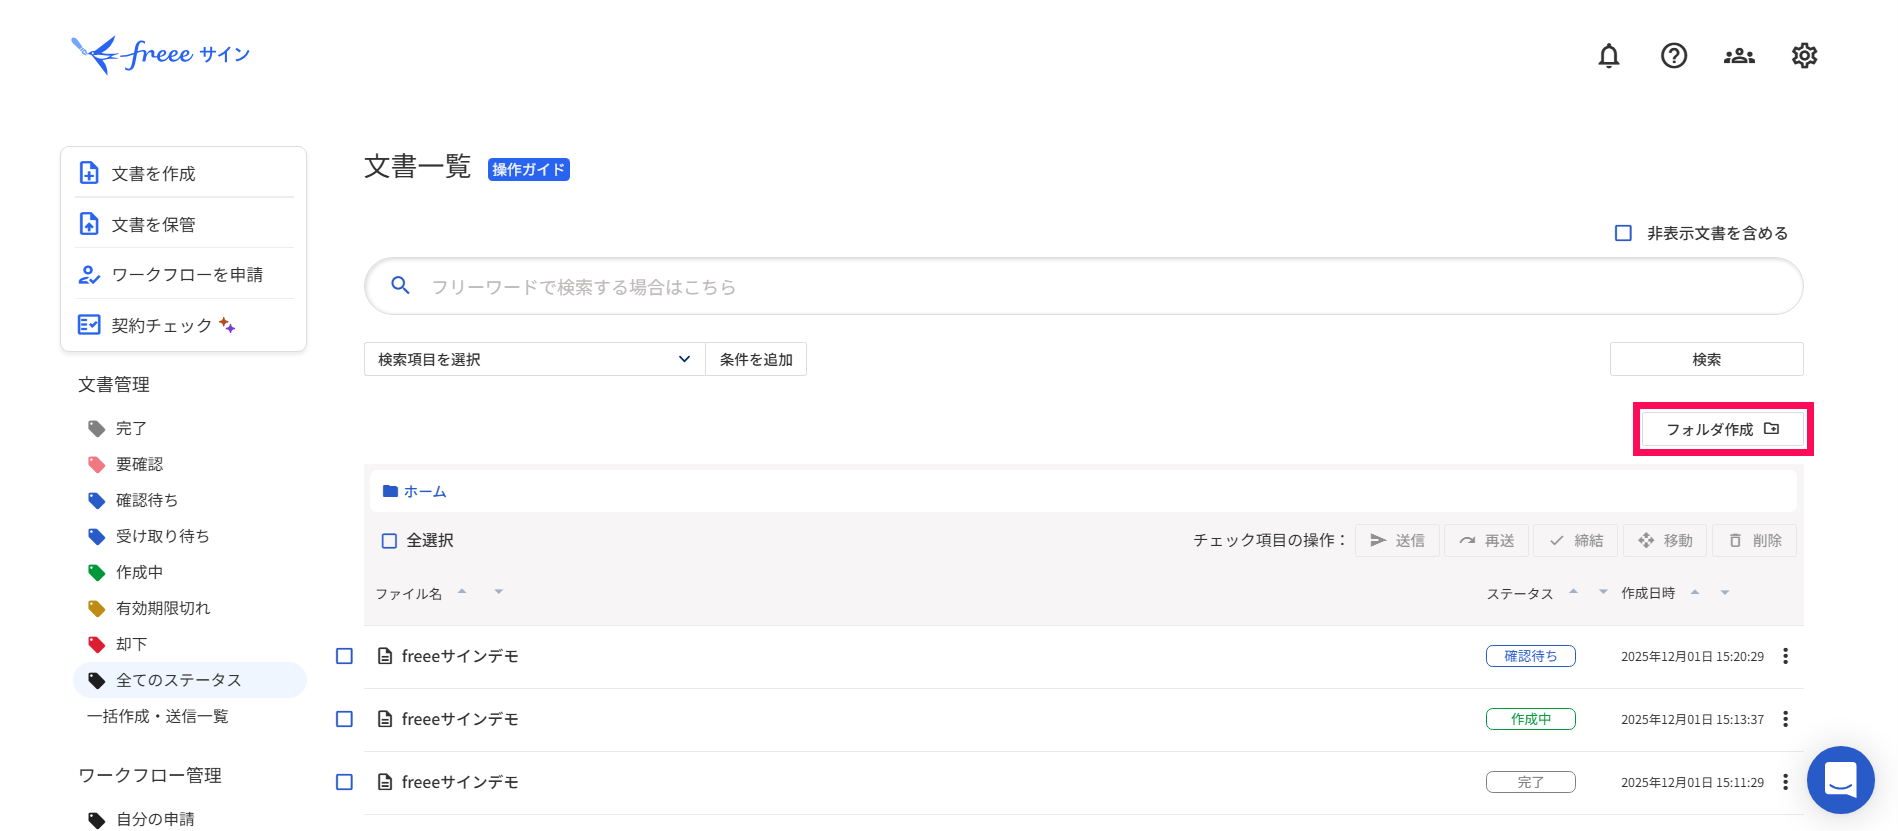1898x831 pixels.
Task: Click the 検索 button
Action: [x=1706, y=359]
